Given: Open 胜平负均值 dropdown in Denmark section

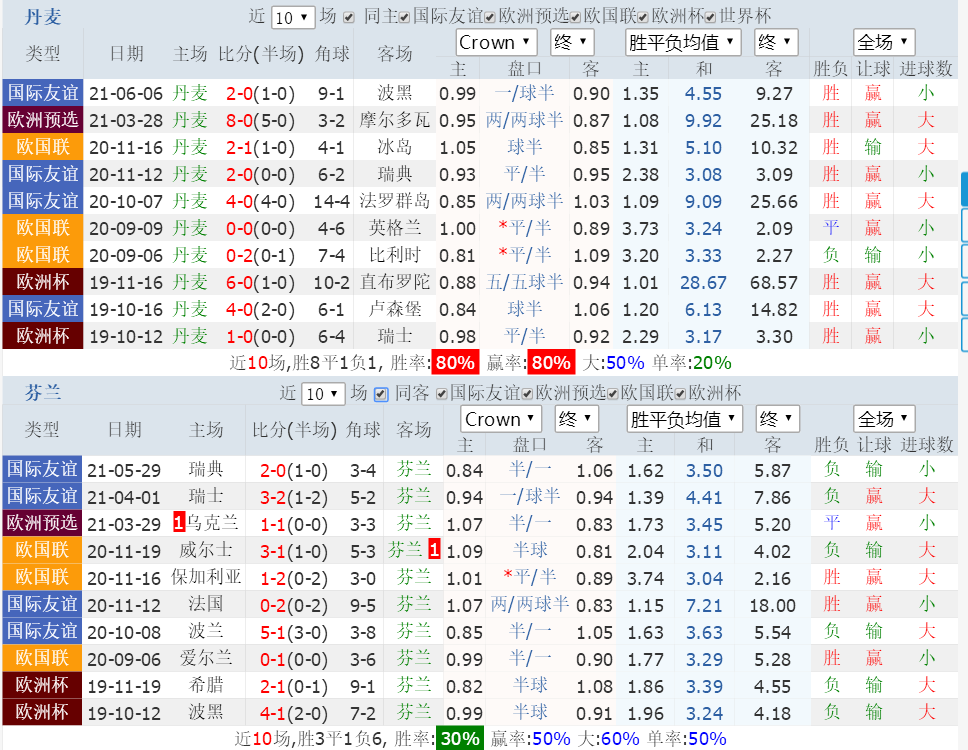Looking at the screenshot, I should [x=683, y=43].
